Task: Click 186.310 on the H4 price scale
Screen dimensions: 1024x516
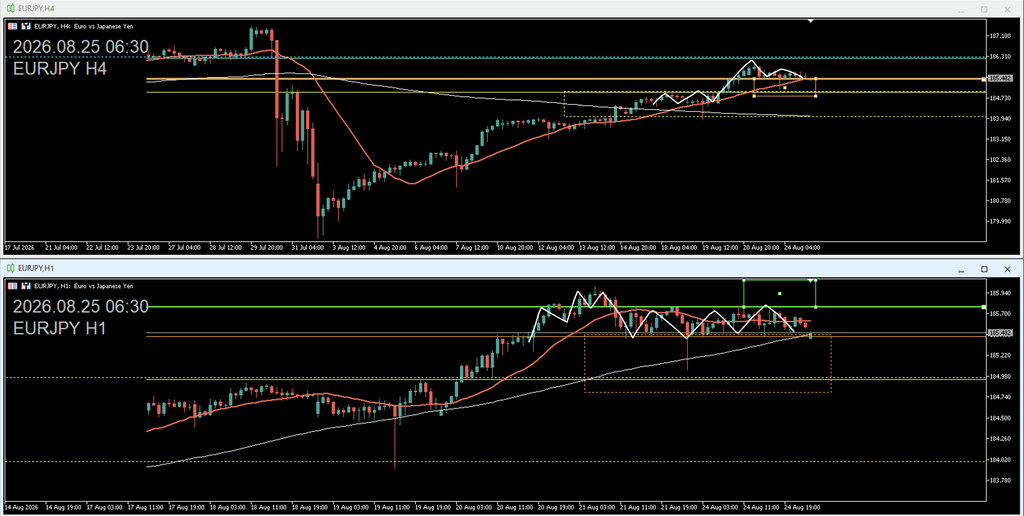Action: 1000,57
